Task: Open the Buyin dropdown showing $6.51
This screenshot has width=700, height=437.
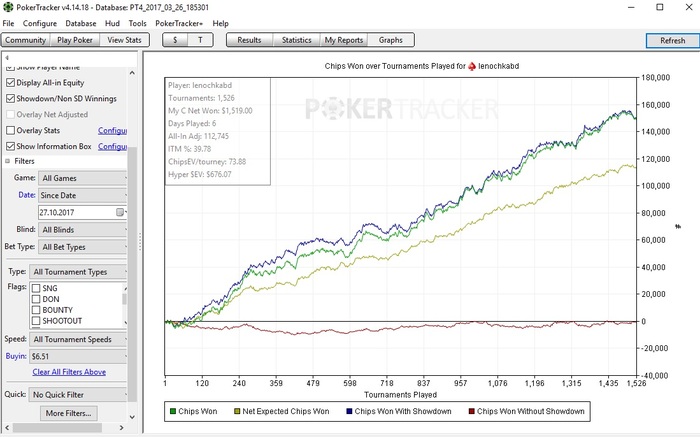Action: tap(78, 356)
